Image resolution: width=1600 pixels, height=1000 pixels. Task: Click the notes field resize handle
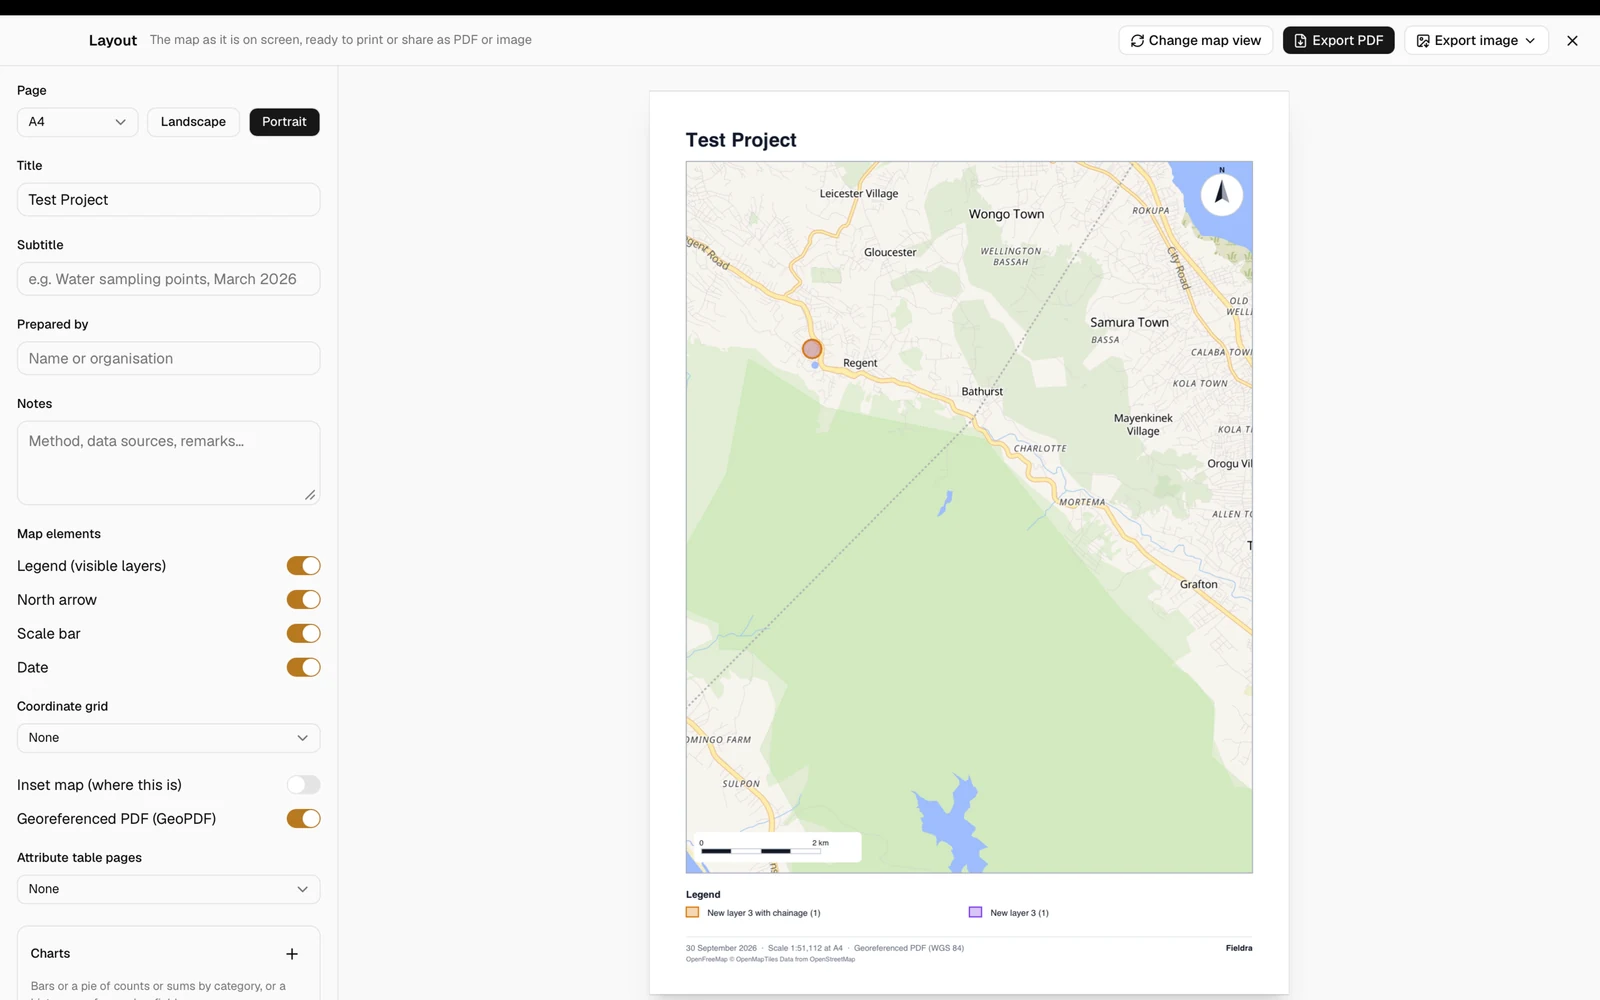[310, 495]
